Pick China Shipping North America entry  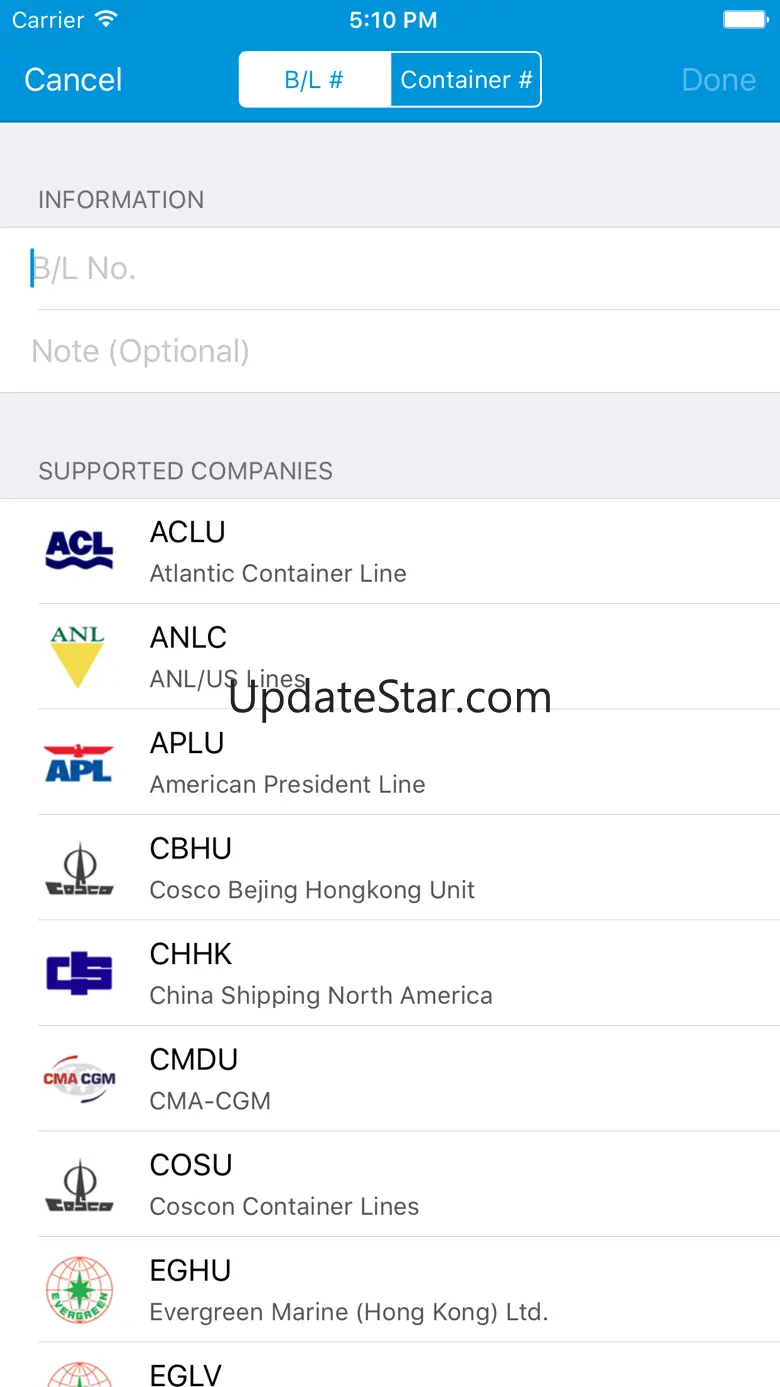pos(400,974)
